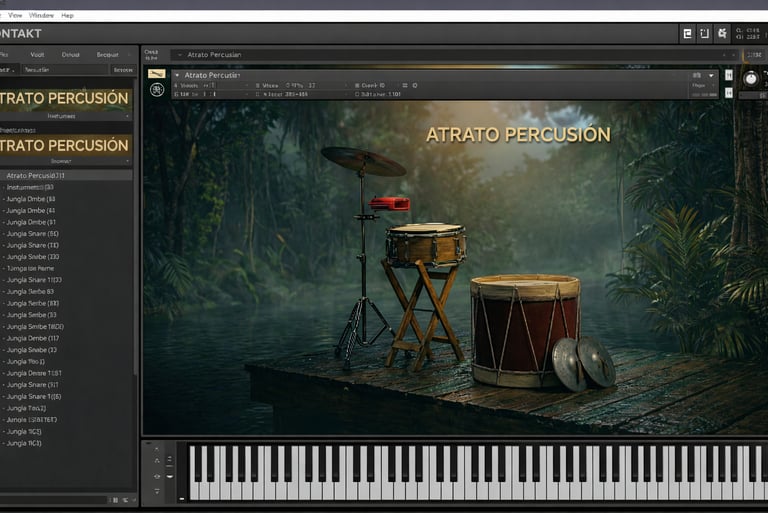Select the highlighted Atrato Percusió list row
The width and height of the screenshot is (768, 513).
66,175
